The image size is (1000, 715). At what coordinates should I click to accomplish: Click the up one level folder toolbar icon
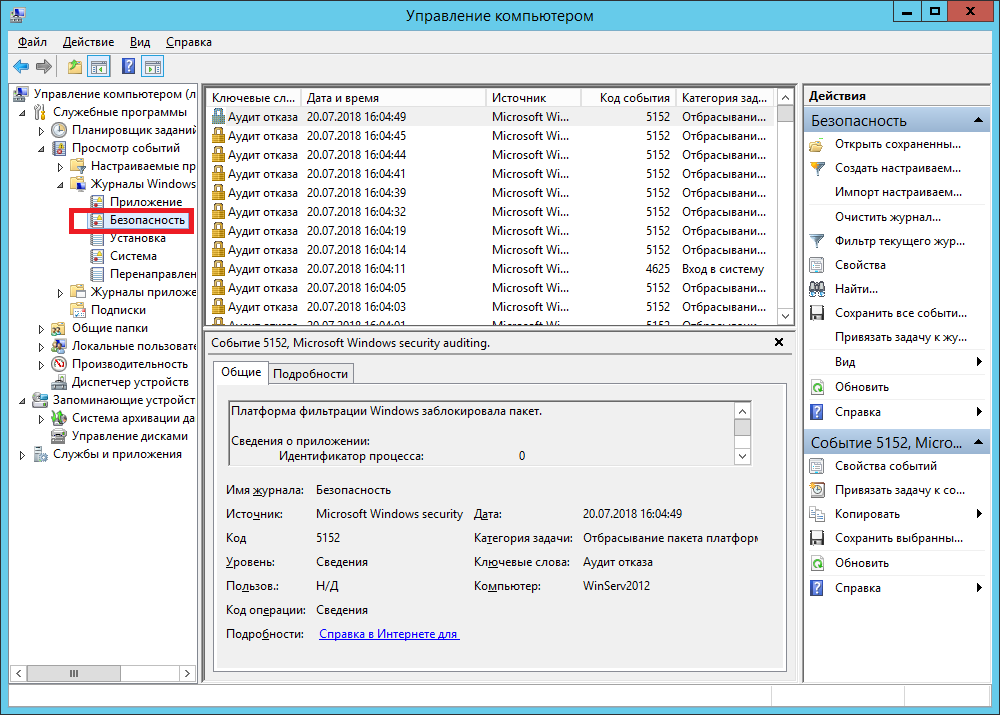(x=74, y=67)
